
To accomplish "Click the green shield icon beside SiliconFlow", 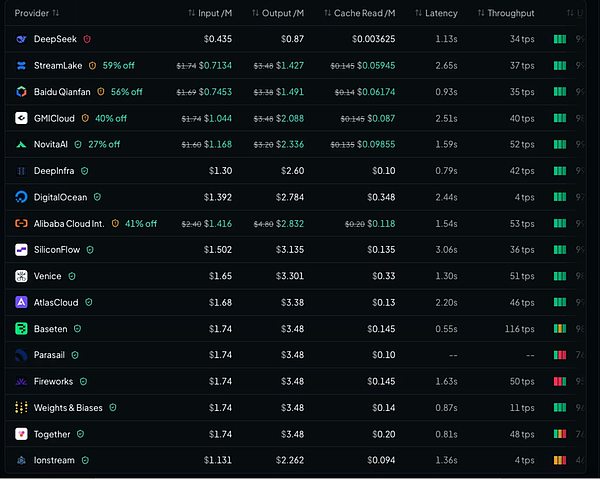I will pyautogui.click(x=90, y=250).
